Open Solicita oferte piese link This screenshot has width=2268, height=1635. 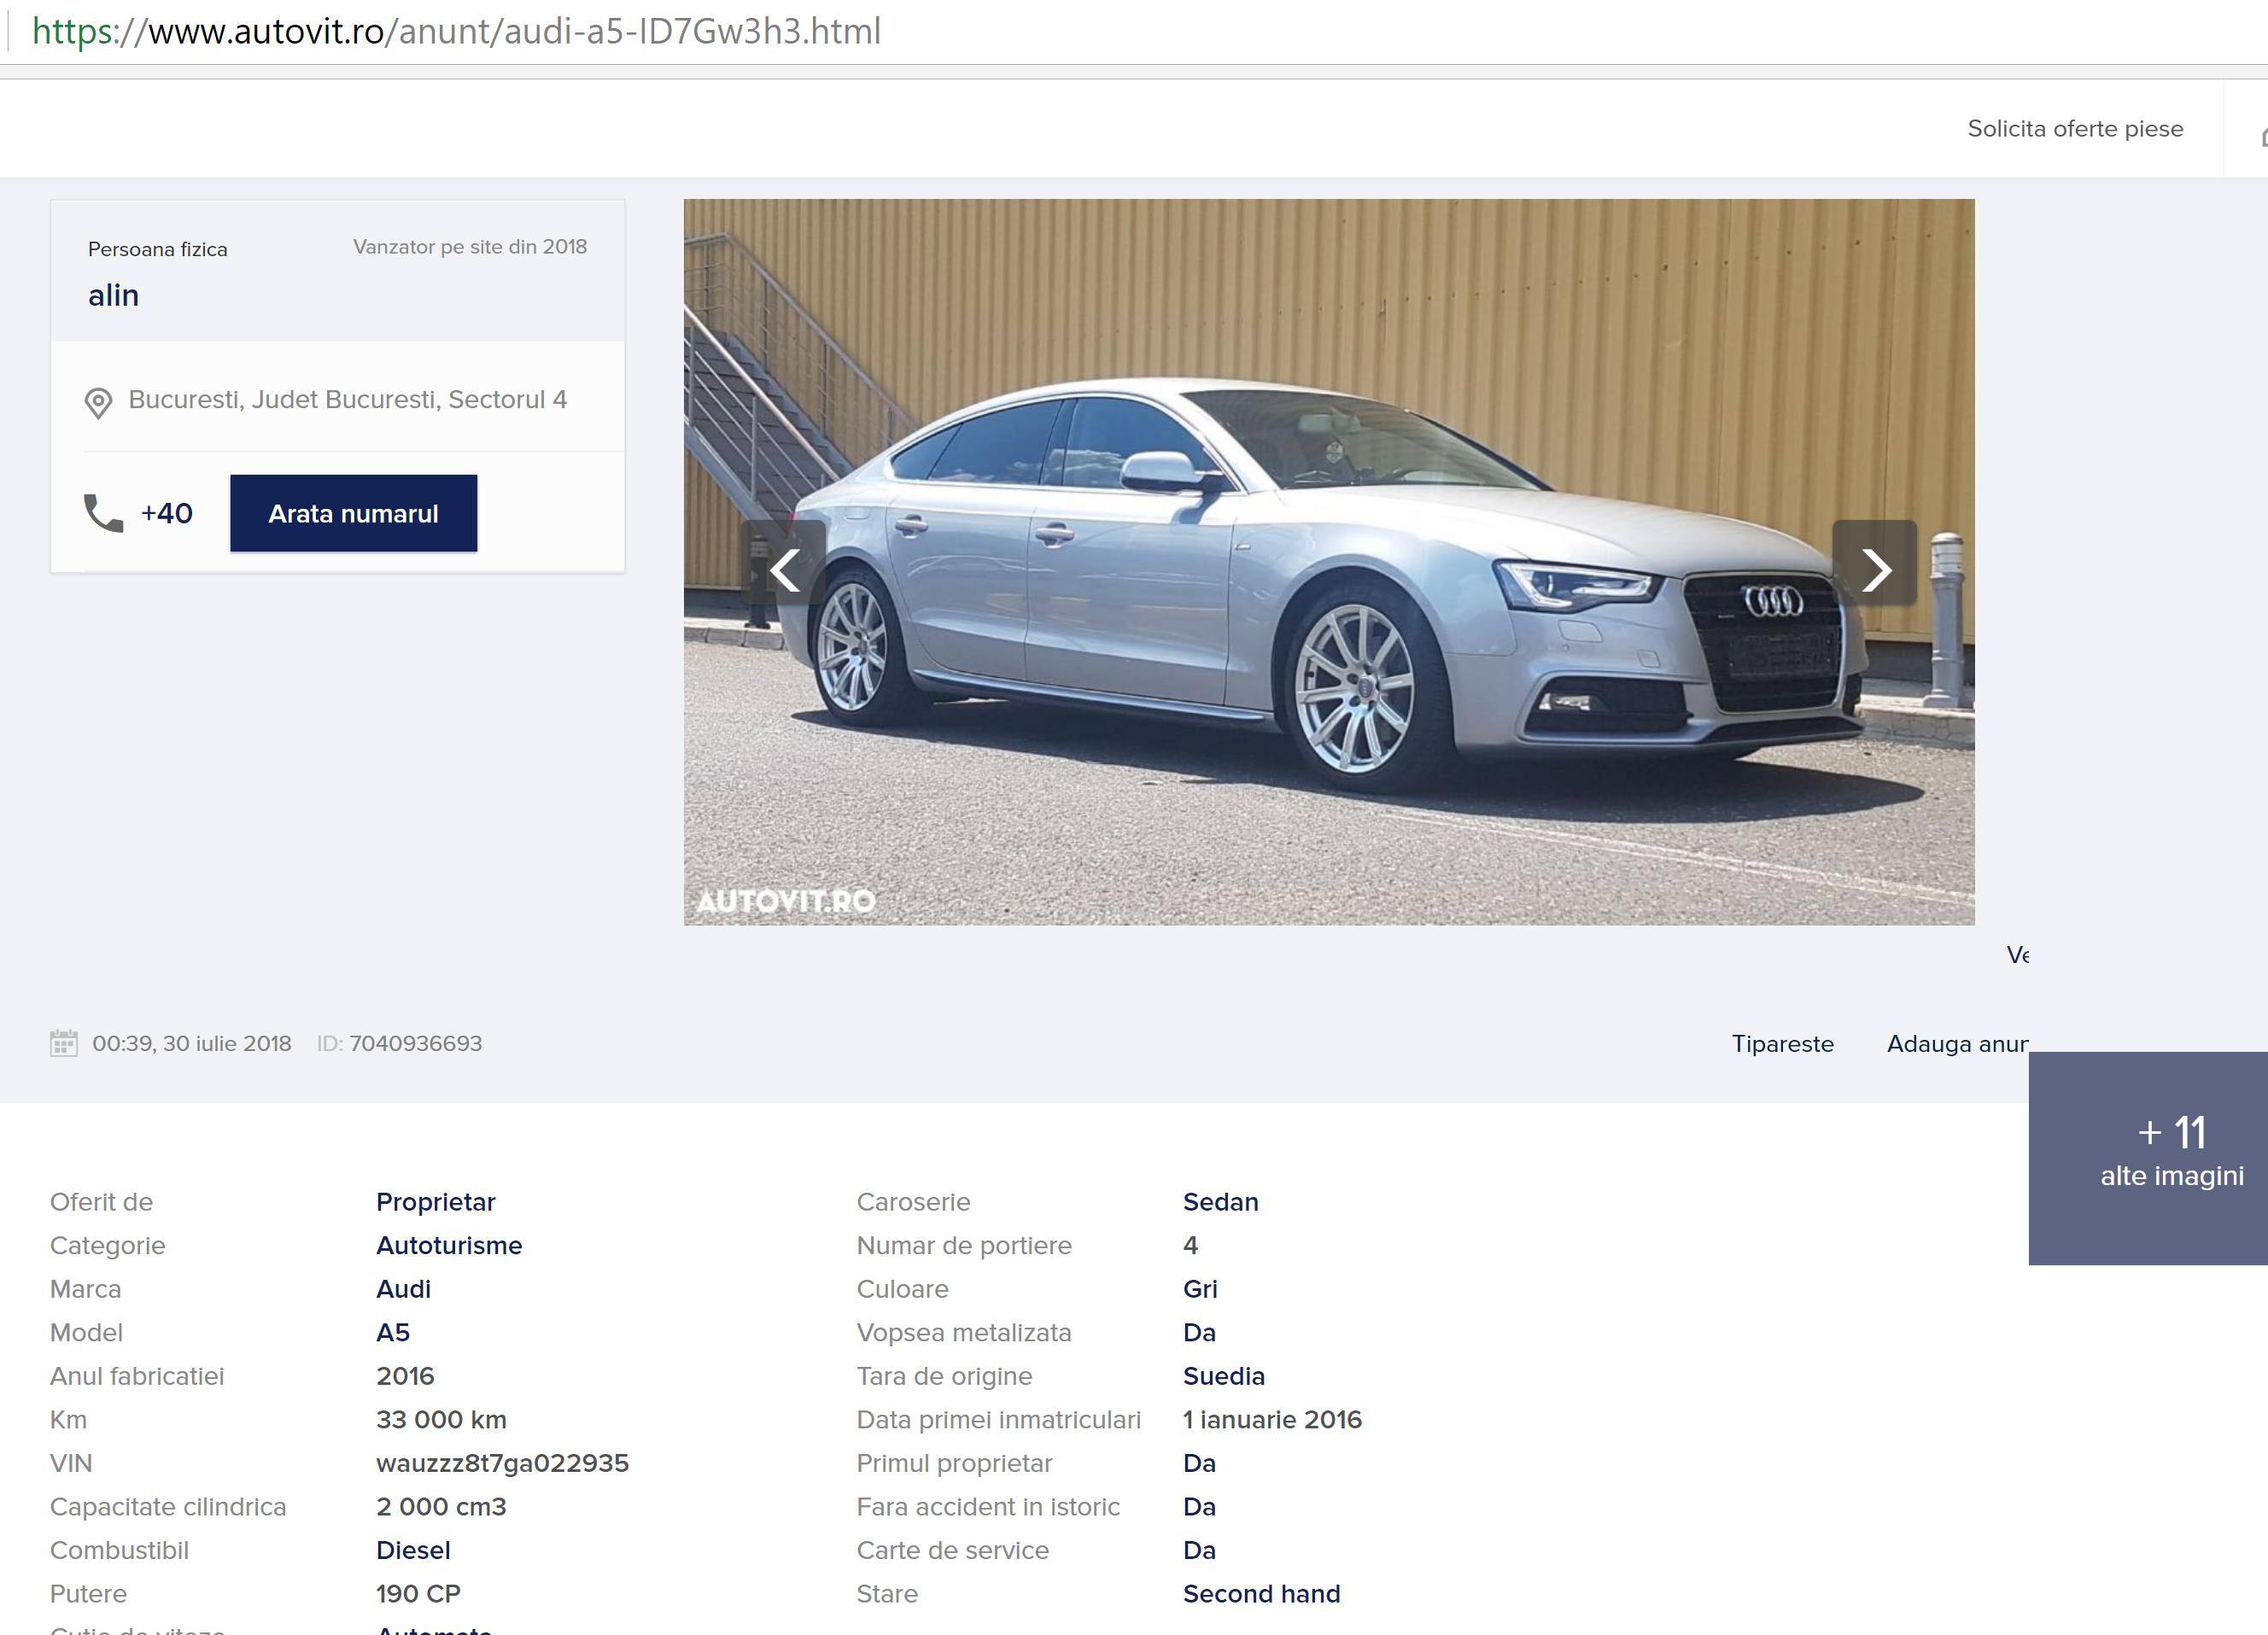pyautogui.click(x=2075, y=128)
